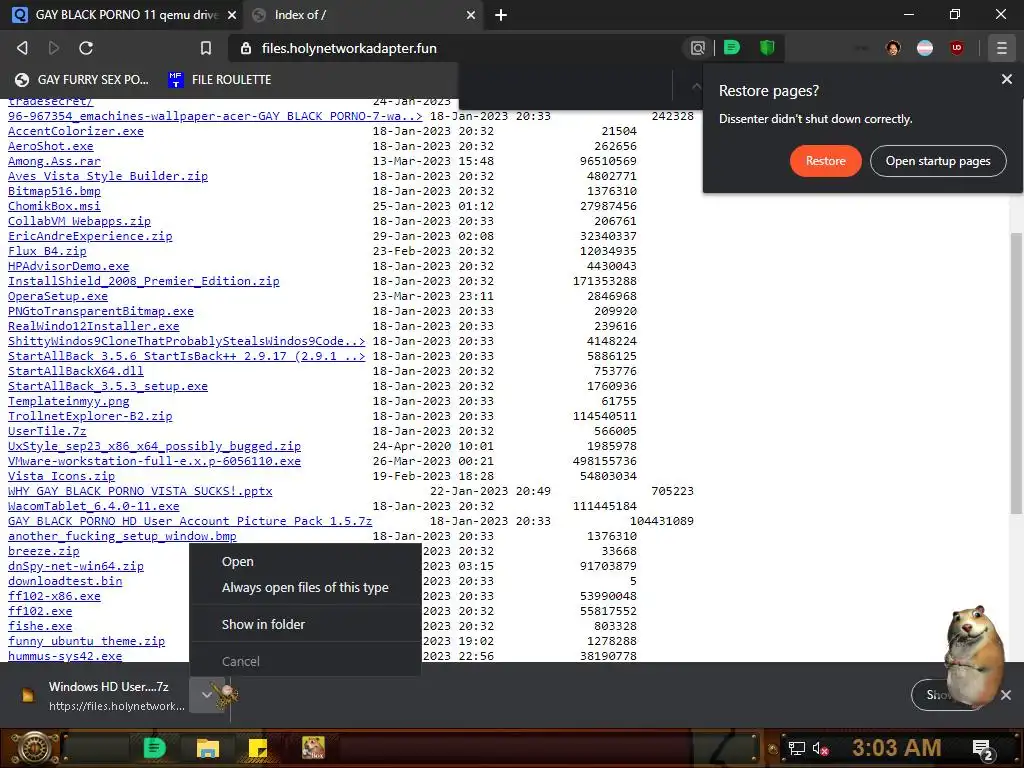Open Sticky Notes from the taskbar
This screenshot has height=768, width=1024.
coord(257,748)
